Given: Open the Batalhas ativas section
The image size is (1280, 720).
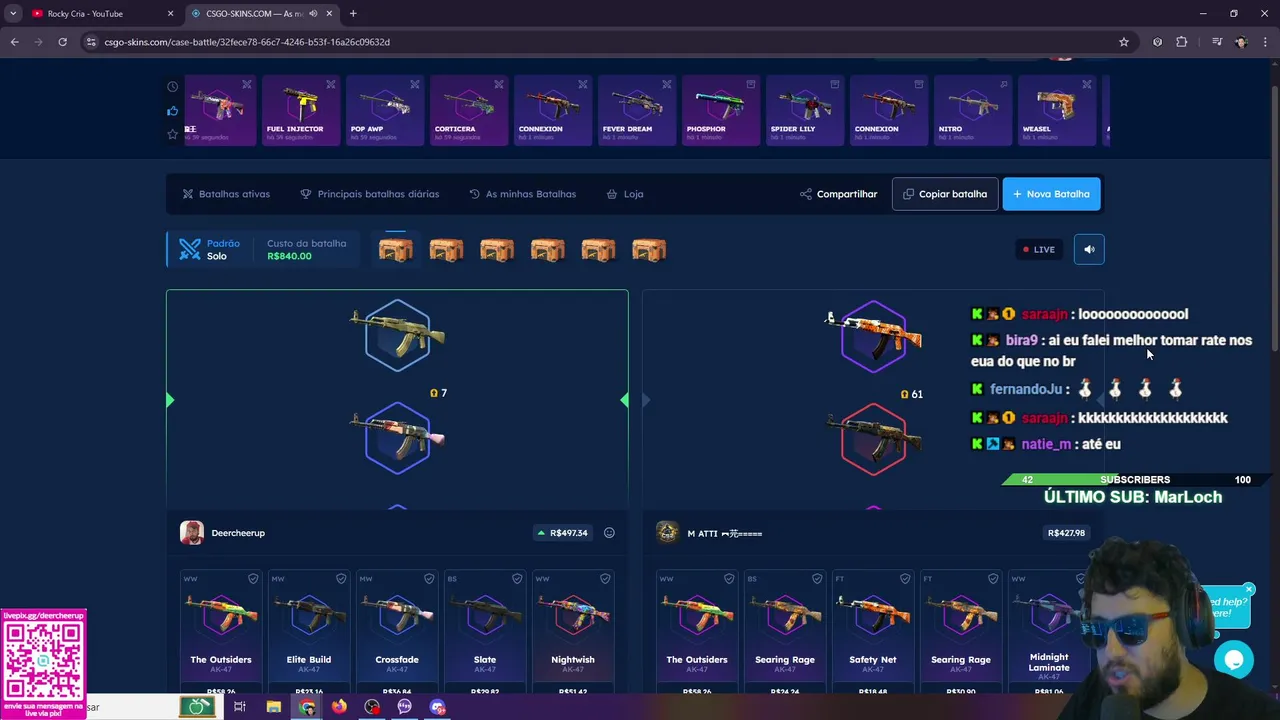Looking at the screenshot, I should click(x=226, y=194).
